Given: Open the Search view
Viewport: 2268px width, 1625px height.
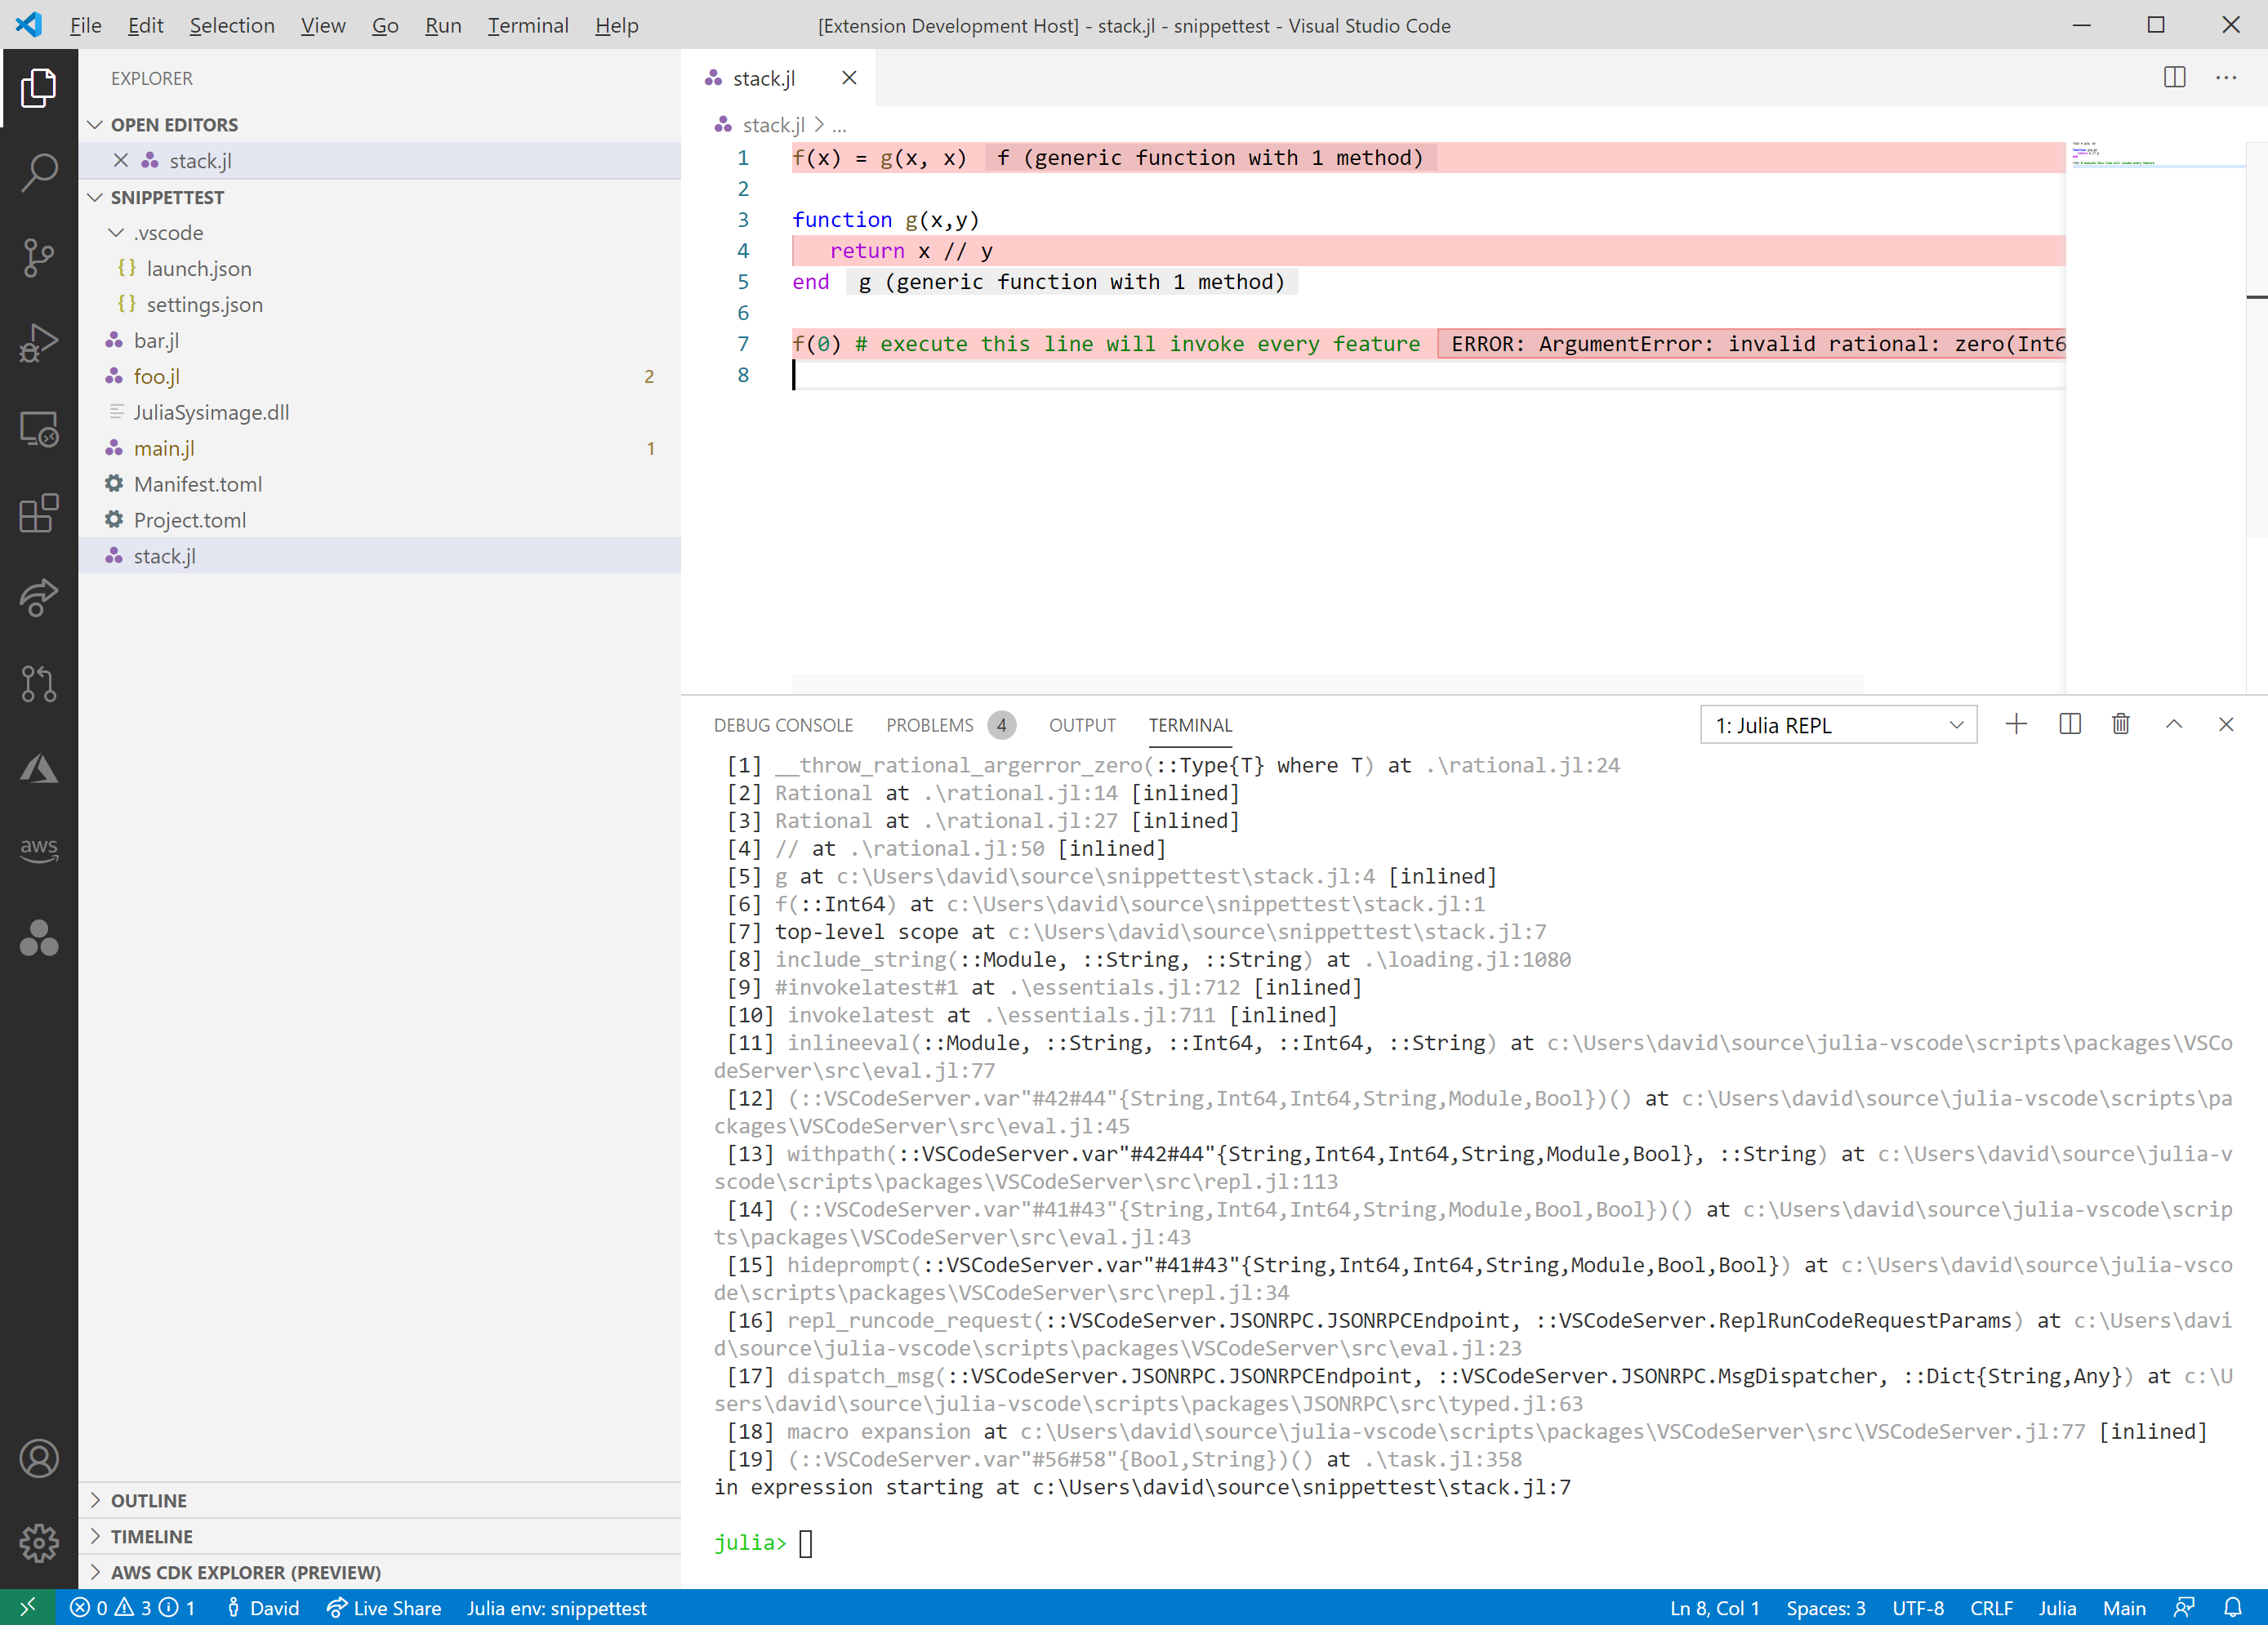Looking at the screenshot, I should (x=38, y=172).
